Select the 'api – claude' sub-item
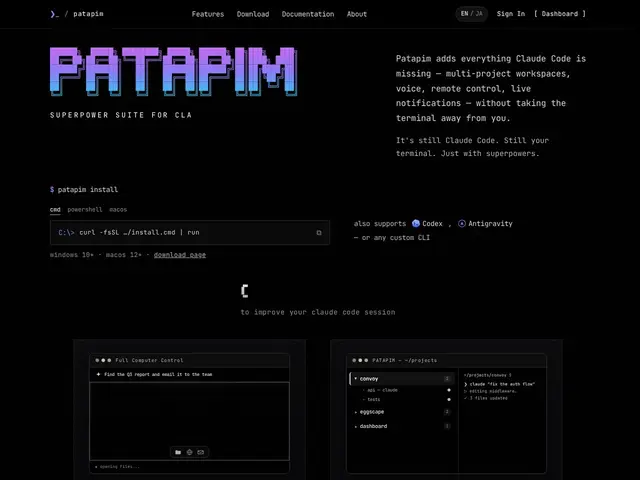Screen dimensions: 640x480 [x=382, y=390]
